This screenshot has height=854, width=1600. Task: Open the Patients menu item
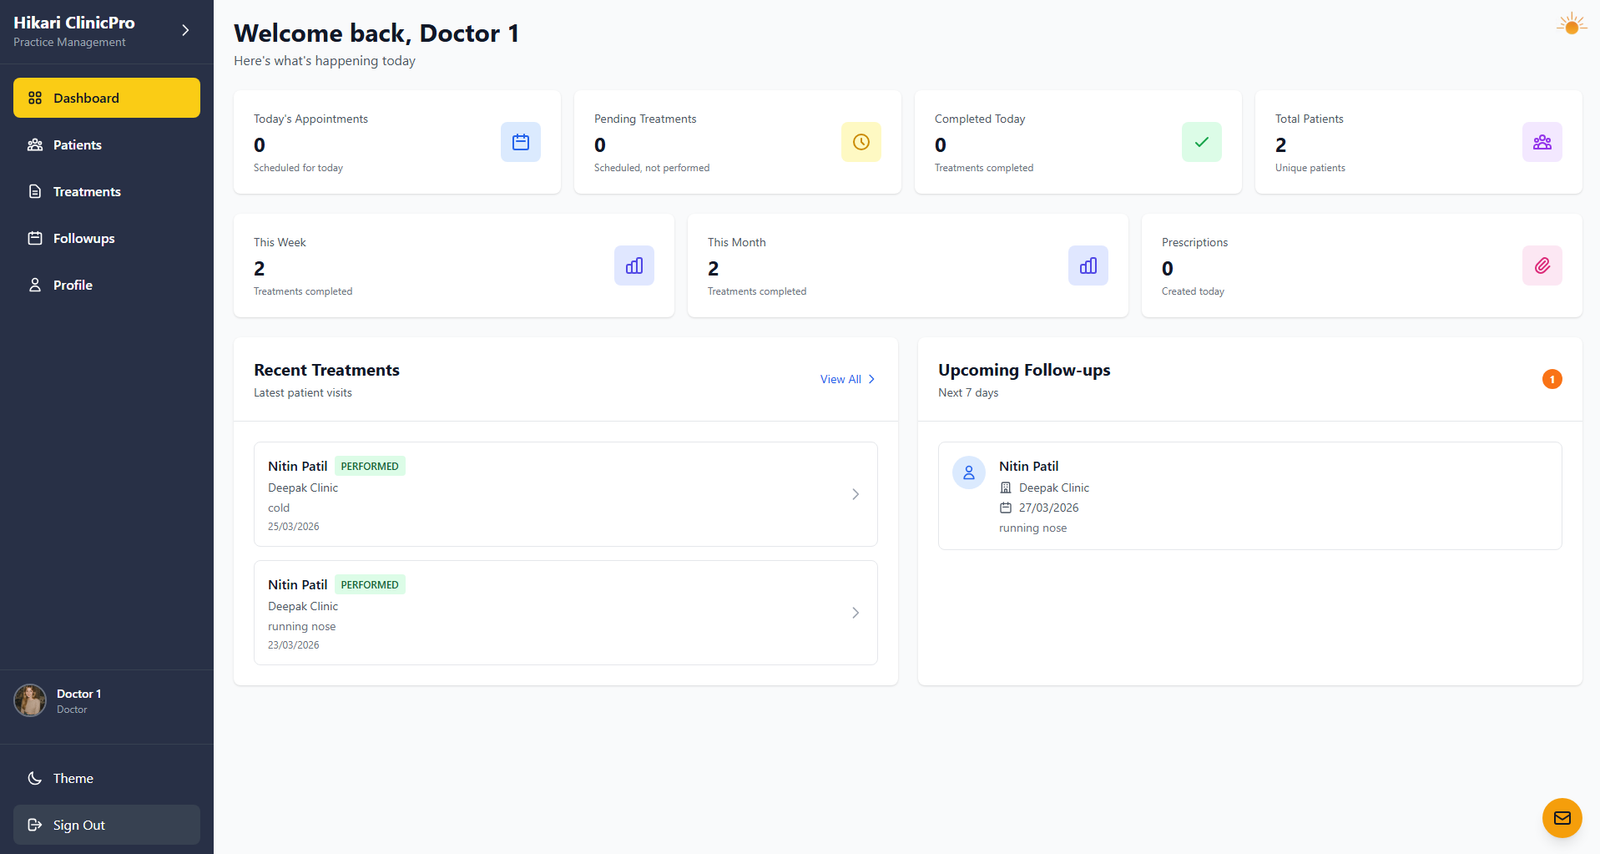tap(77, 145)
